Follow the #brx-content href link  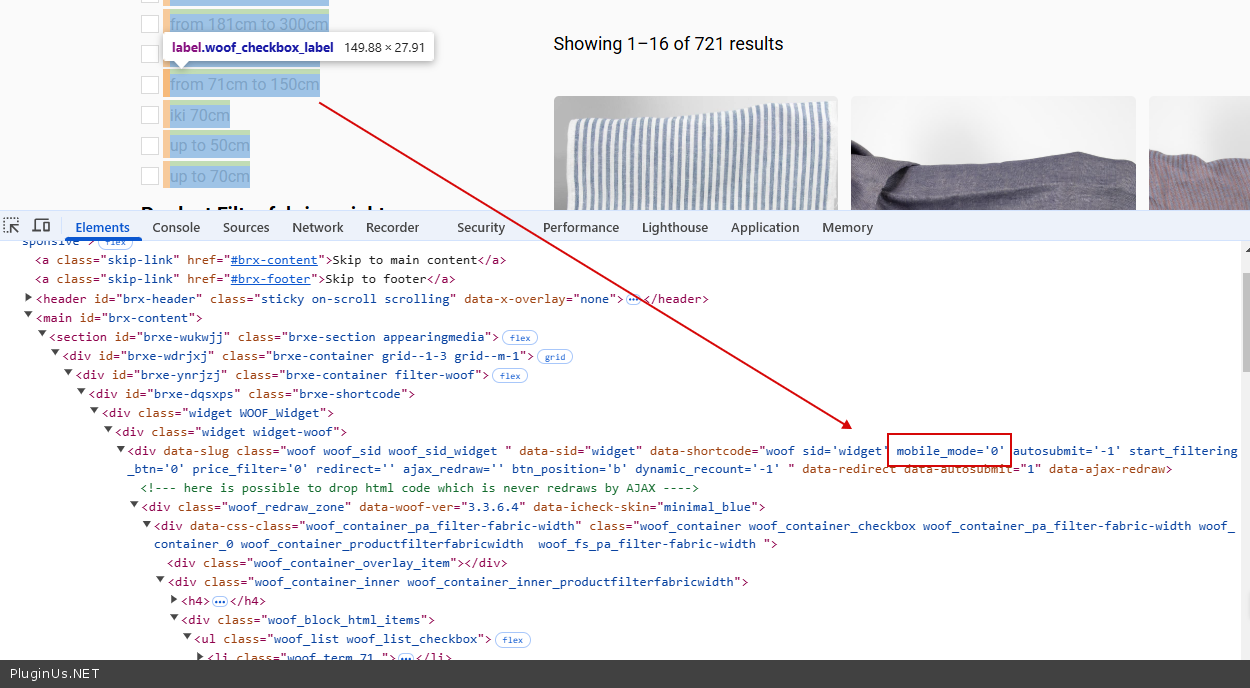click(274, 260)
